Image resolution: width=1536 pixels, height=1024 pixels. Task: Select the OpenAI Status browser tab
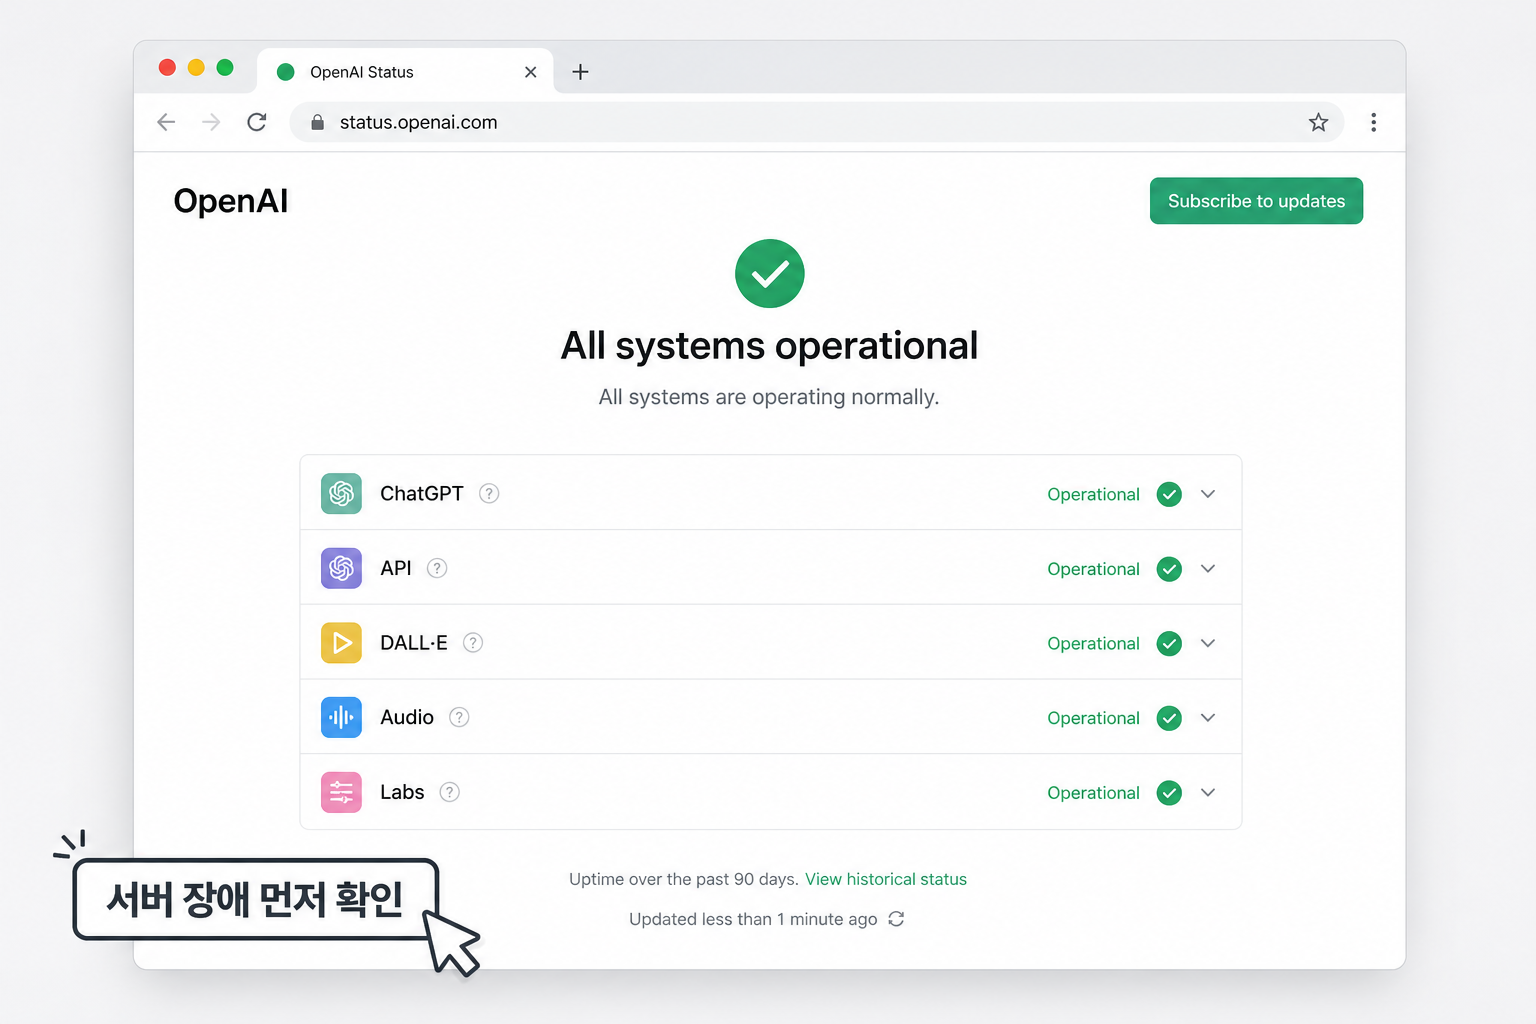pos(405,71)
